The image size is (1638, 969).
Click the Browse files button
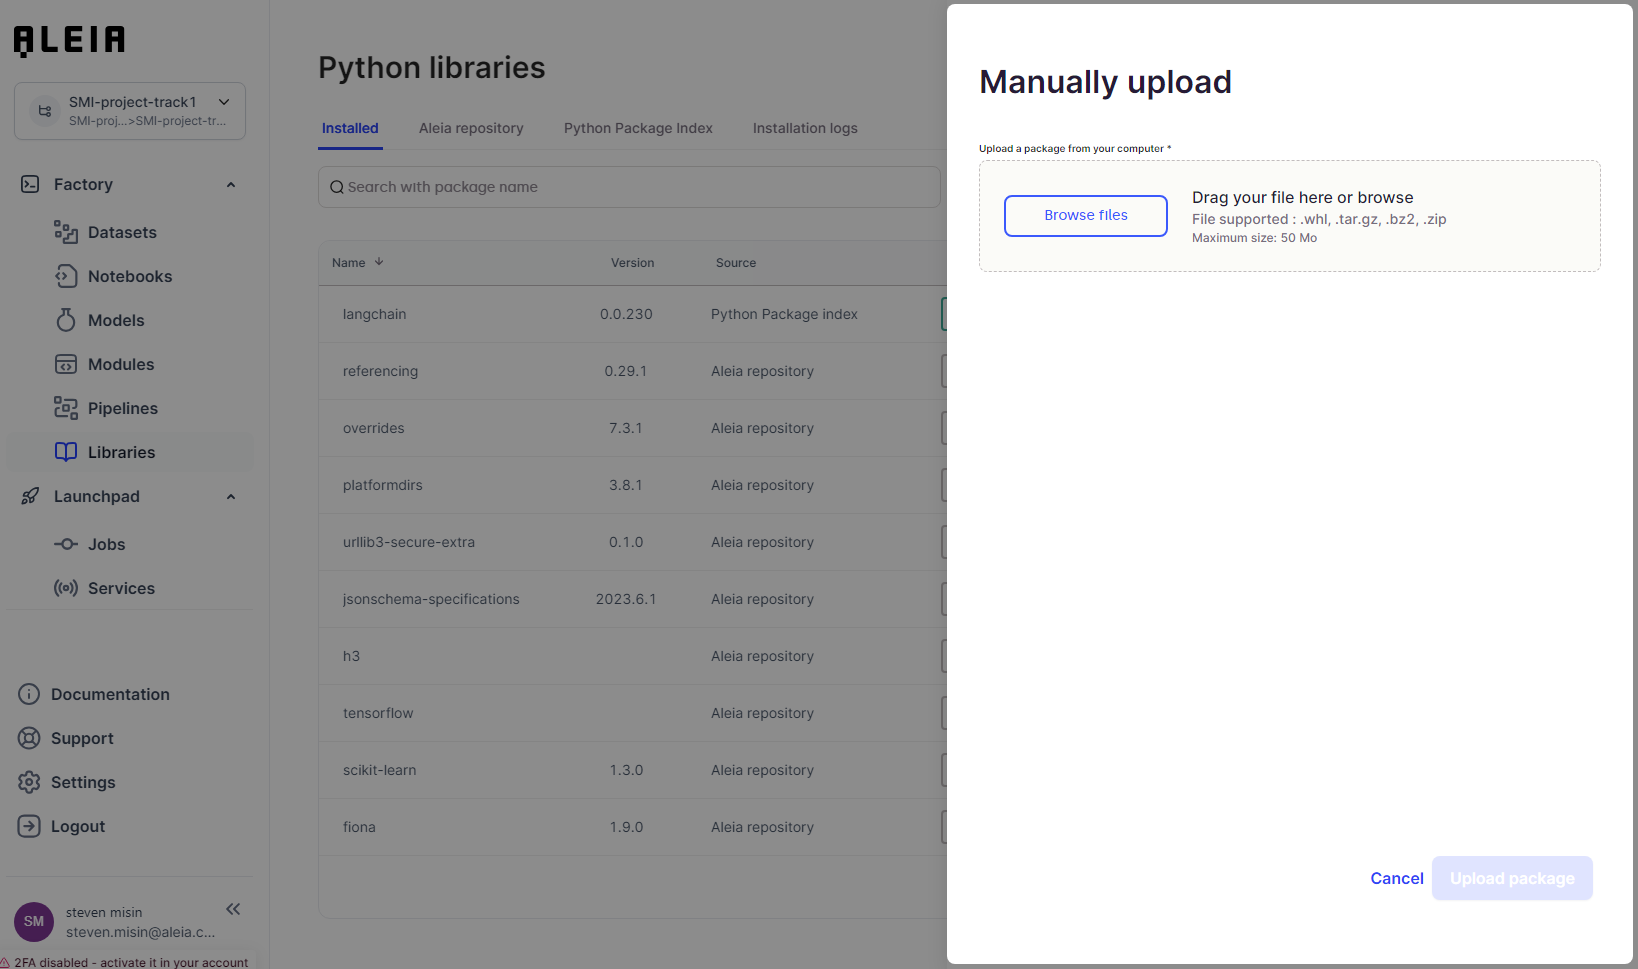point(1085,216)
